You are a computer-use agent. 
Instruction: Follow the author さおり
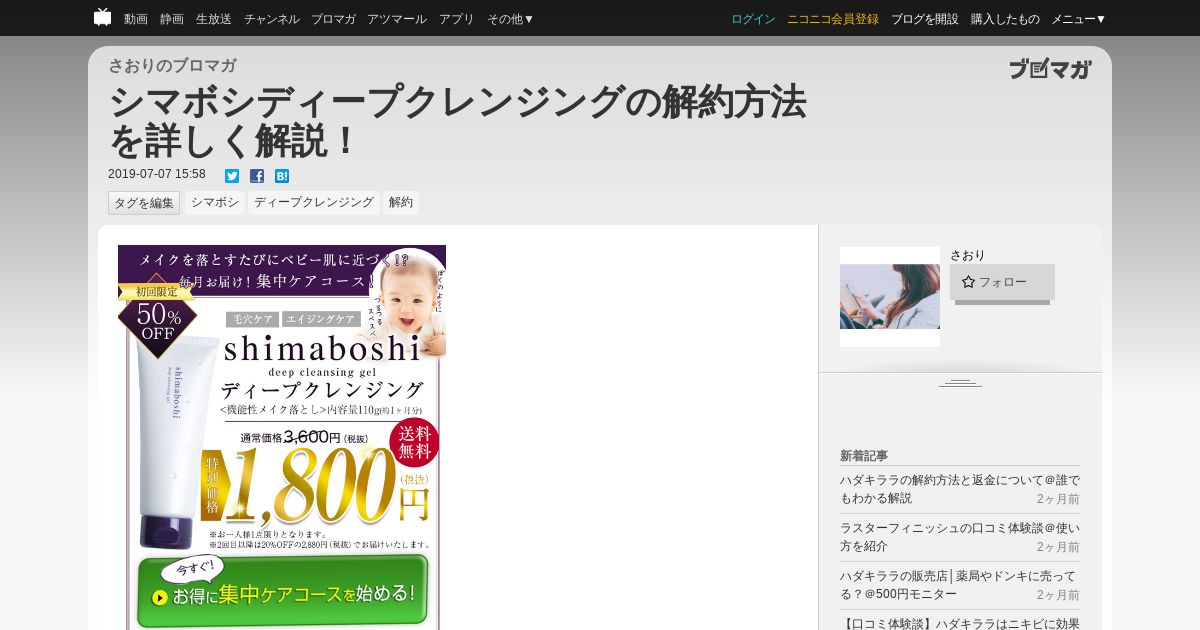(1002, 282)
